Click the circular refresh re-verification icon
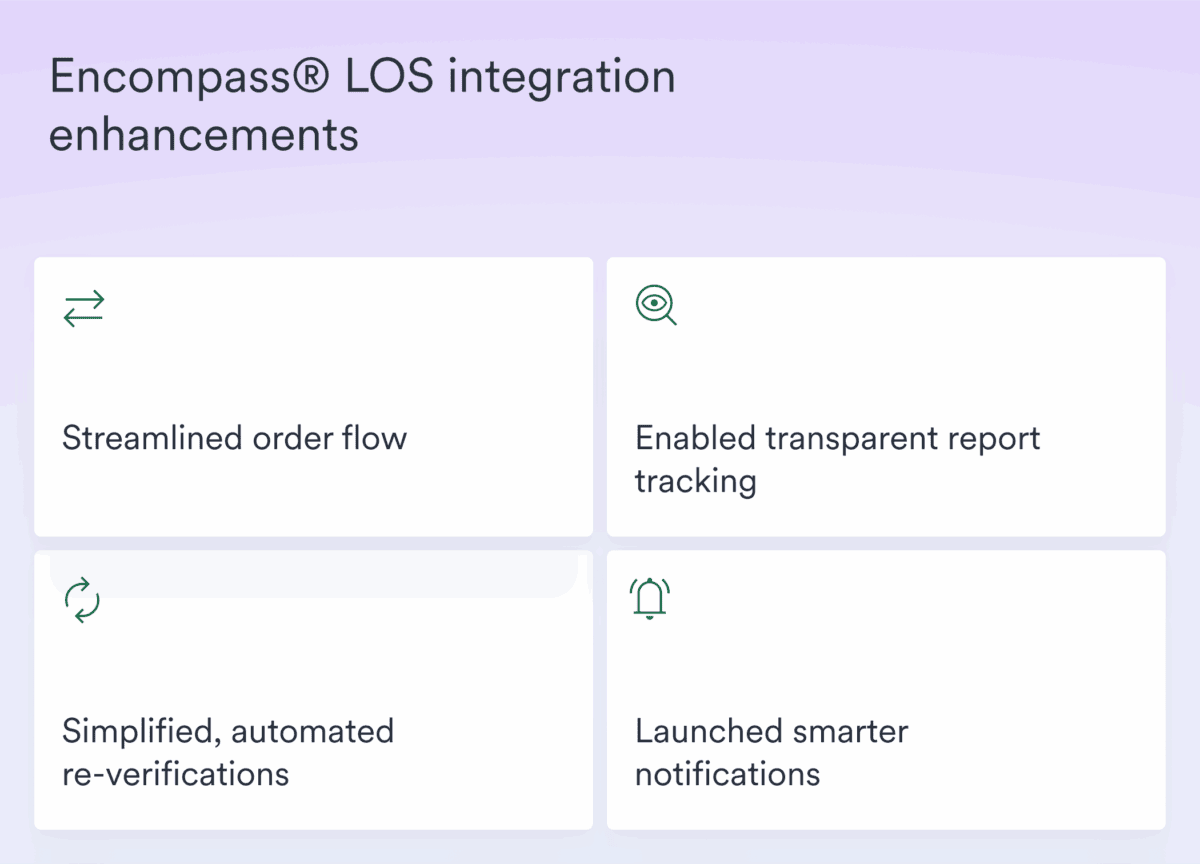 (x=82, y=597)
